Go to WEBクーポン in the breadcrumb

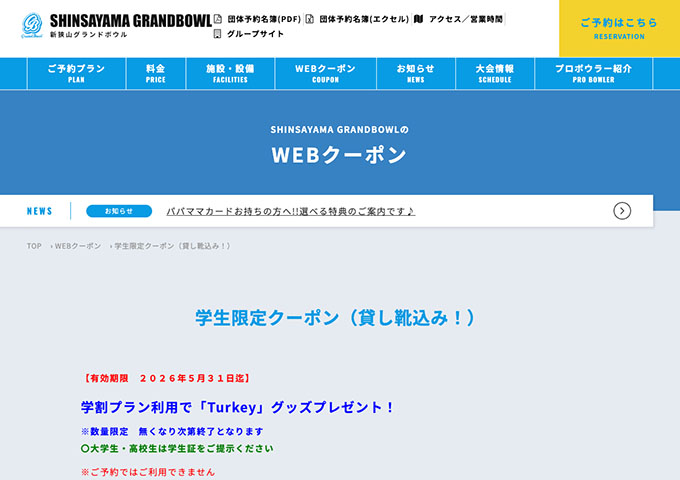coord(78,246)
